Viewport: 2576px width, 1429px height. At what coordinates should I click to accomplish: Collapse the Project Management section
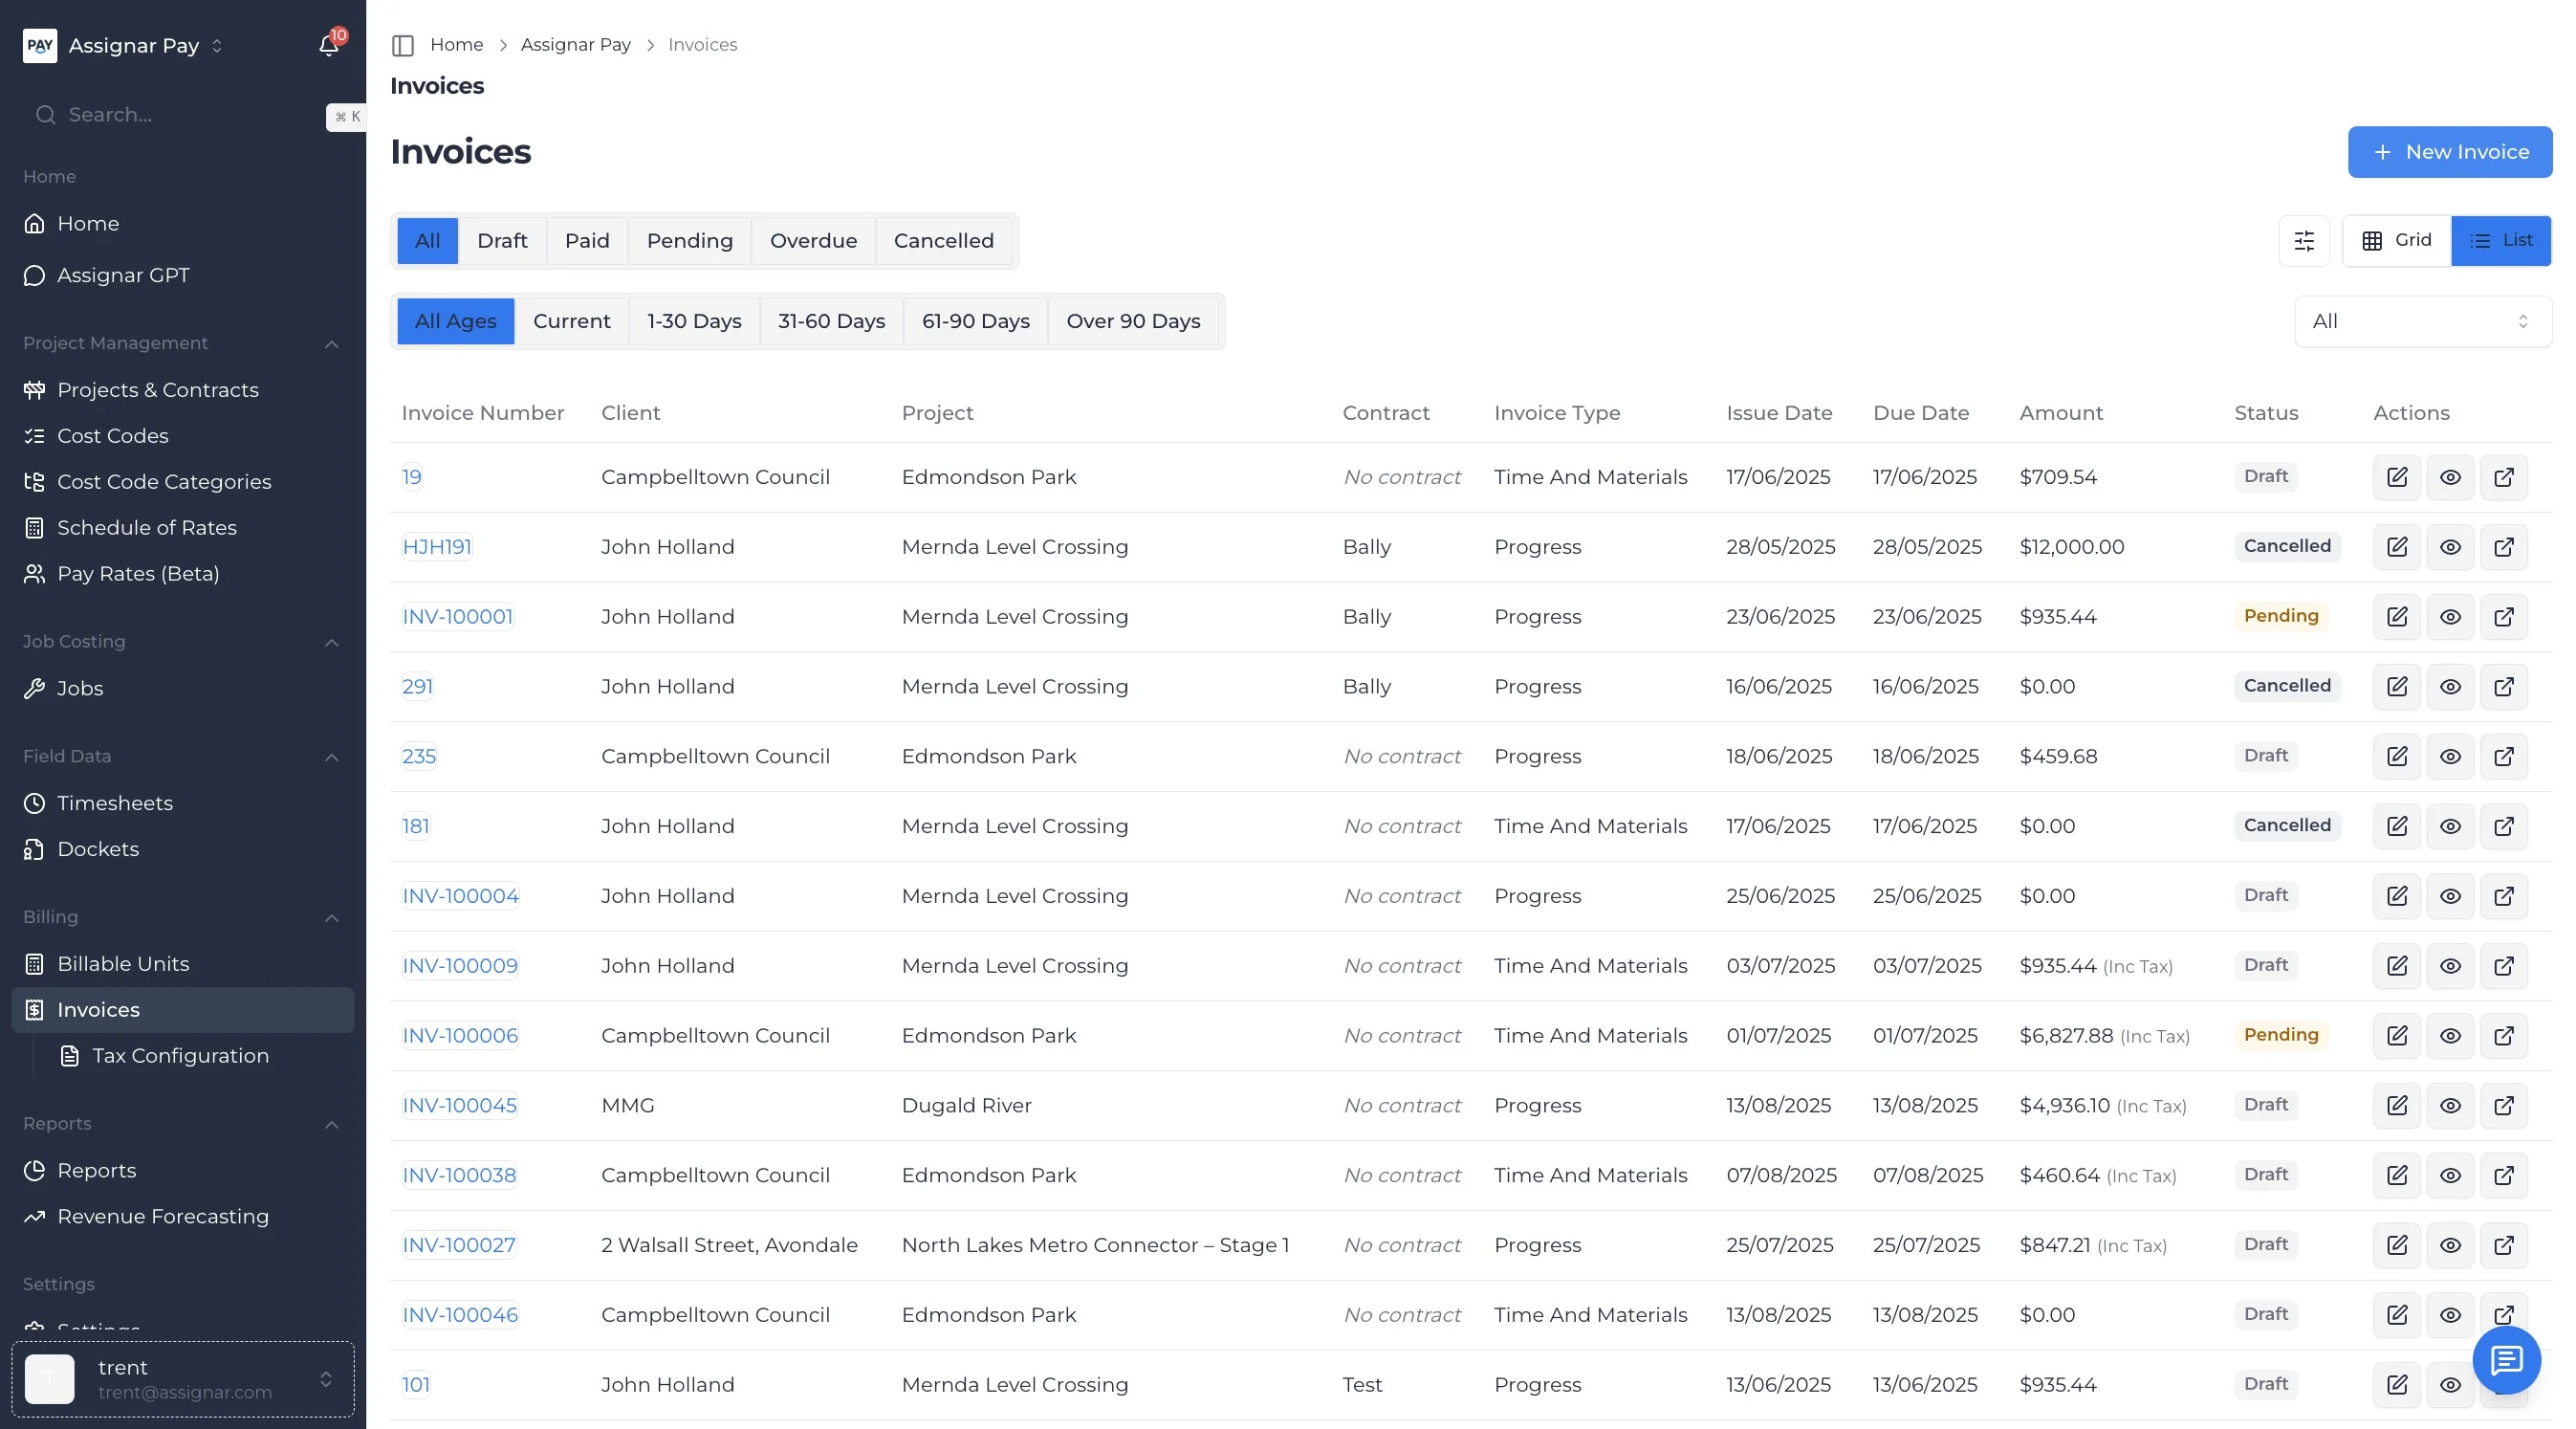331,344
